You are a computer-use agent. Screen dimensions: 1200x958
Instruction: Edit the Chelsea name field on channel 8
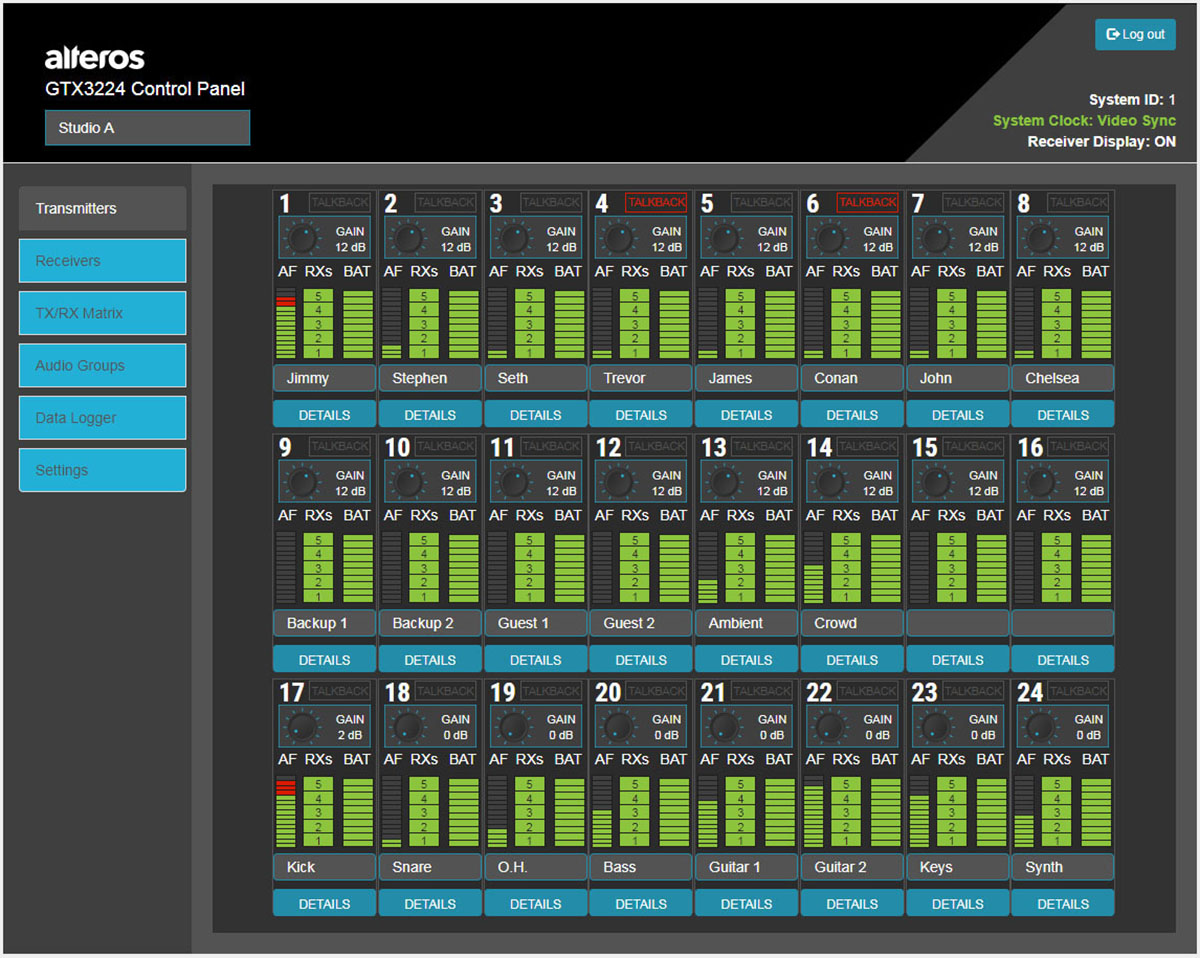pos(1063,378)
